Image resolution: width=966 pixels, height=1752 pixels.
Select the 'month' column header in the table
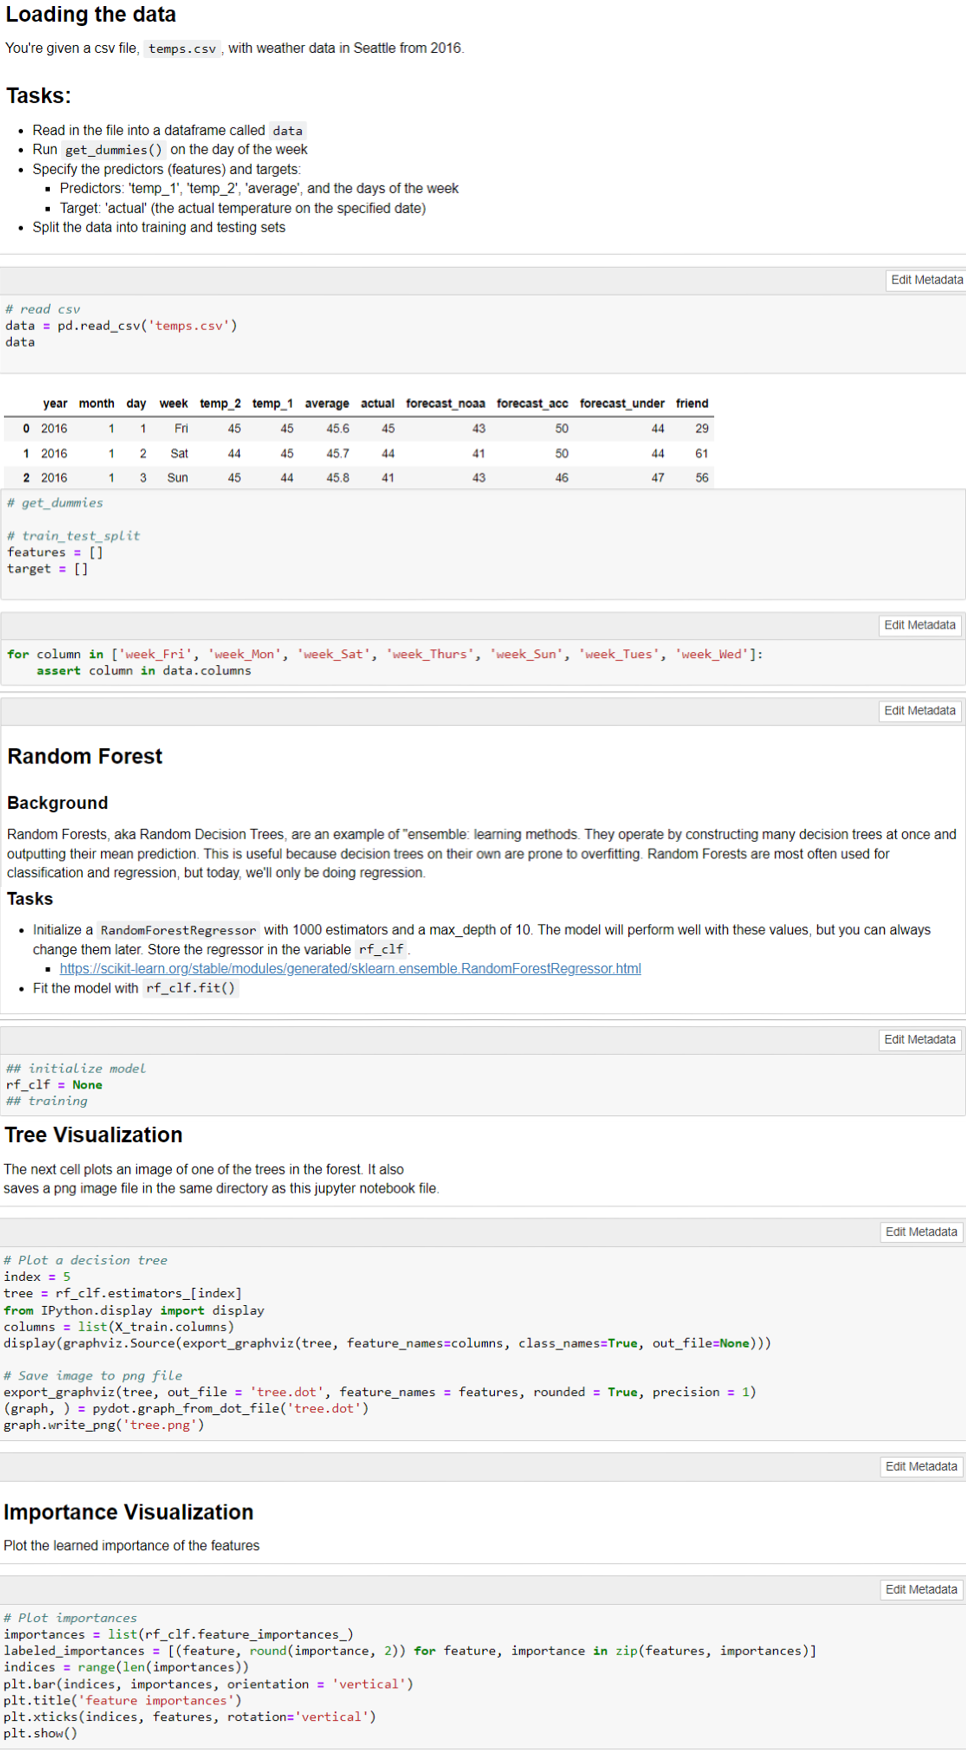pos(96,404)
